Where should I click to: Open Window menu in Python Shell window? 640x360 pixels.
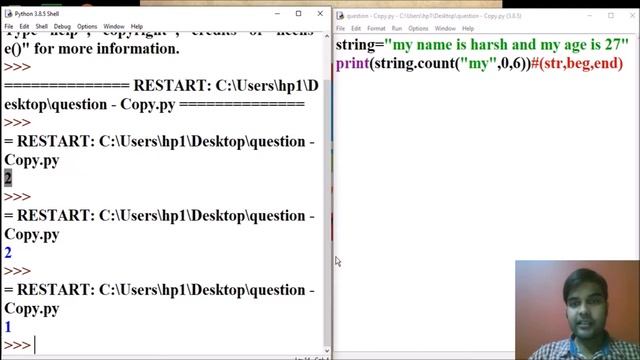[114, 27]
